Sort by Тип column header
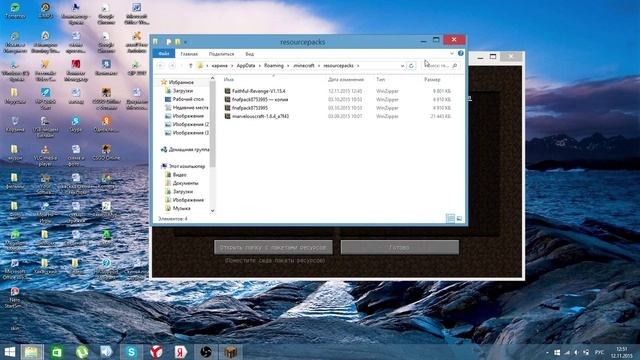 [380, 80]
